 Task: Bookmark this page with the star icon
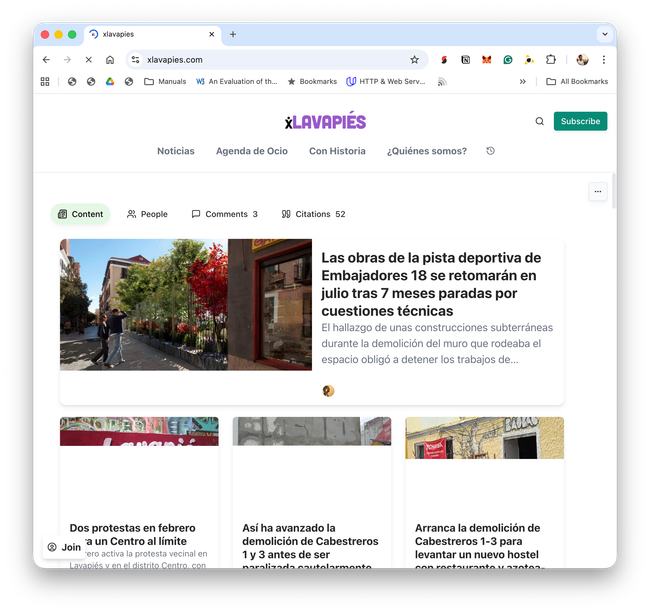(x=414, y=60)
